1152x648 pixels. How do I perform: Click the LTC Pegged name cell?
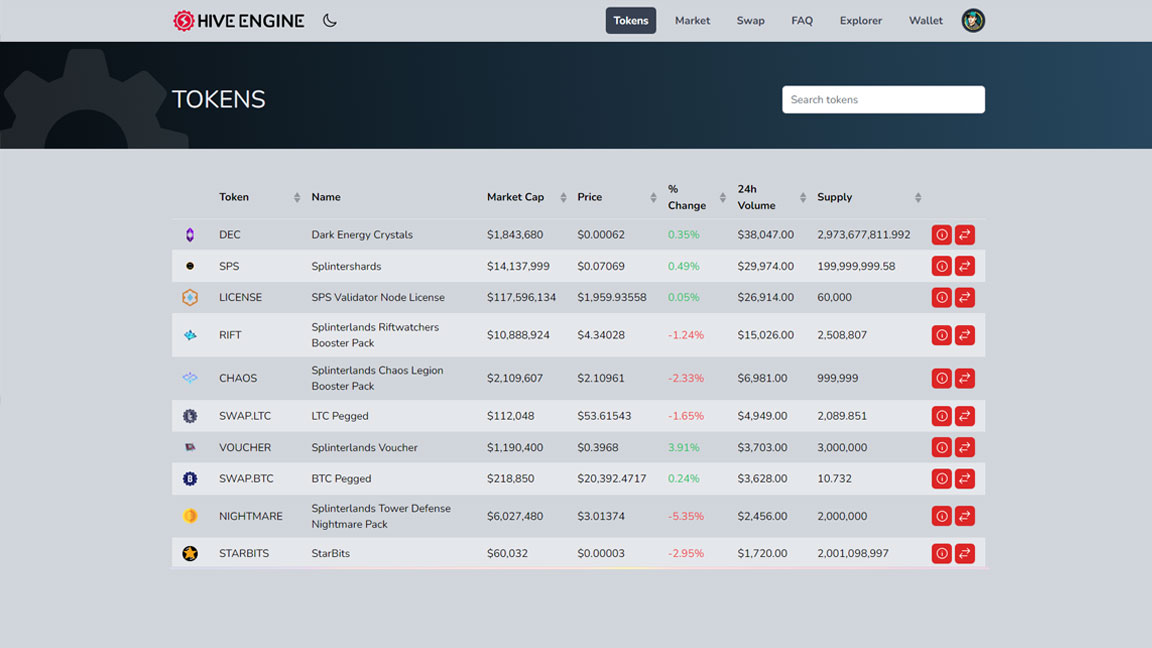click(339, 416)
